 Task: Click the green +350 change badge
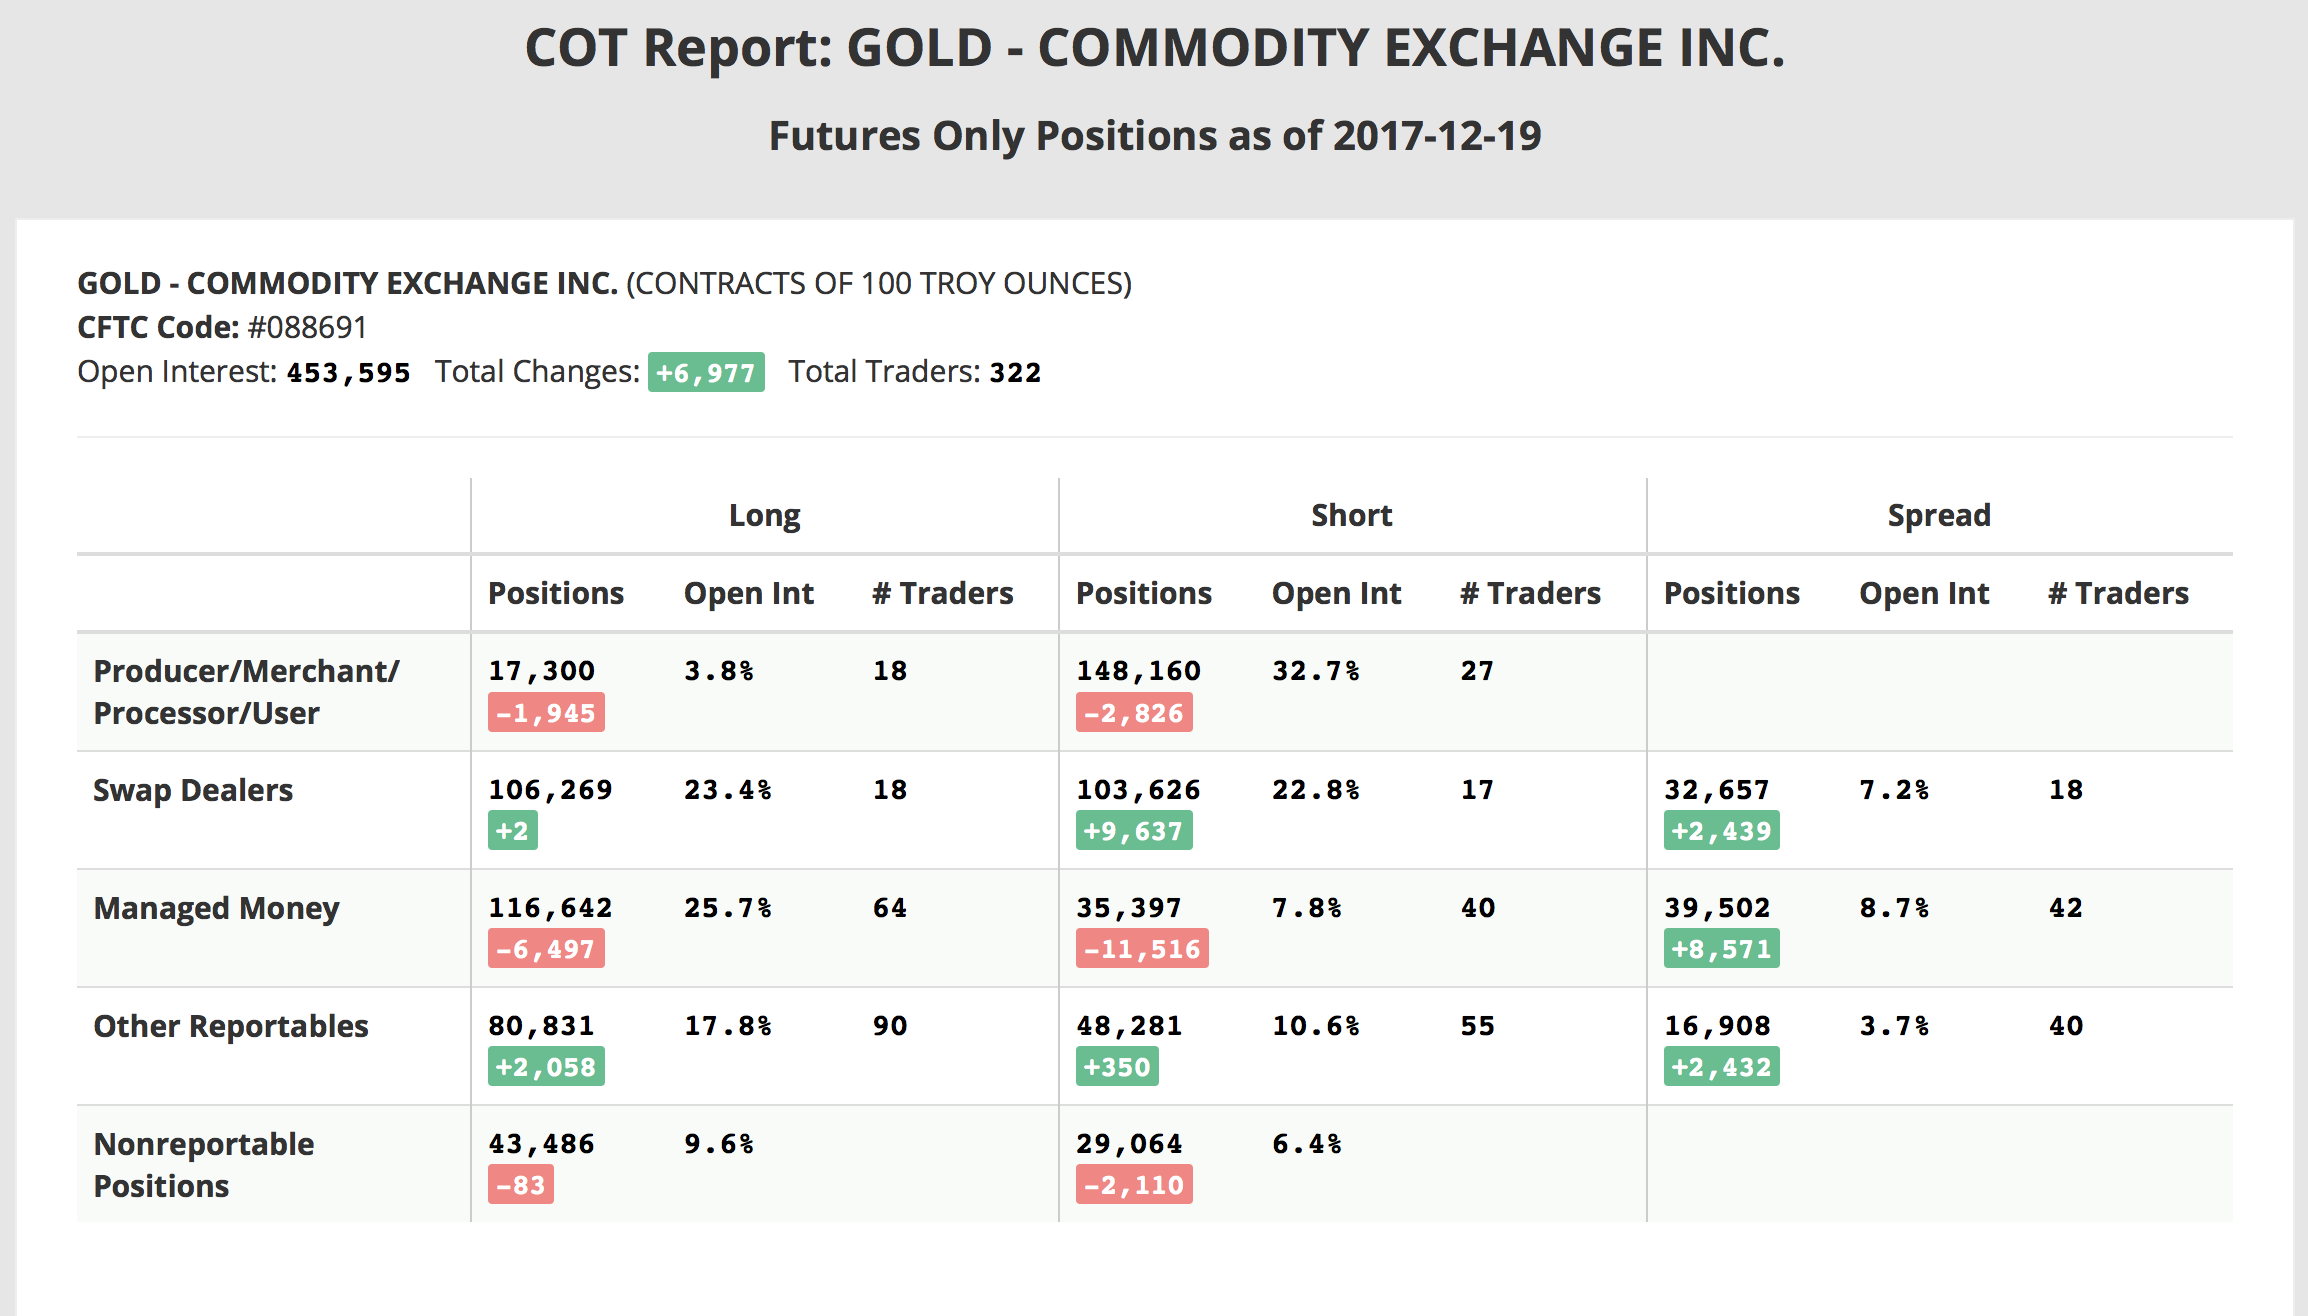pyautogui.click(x=1117, y=1068)
